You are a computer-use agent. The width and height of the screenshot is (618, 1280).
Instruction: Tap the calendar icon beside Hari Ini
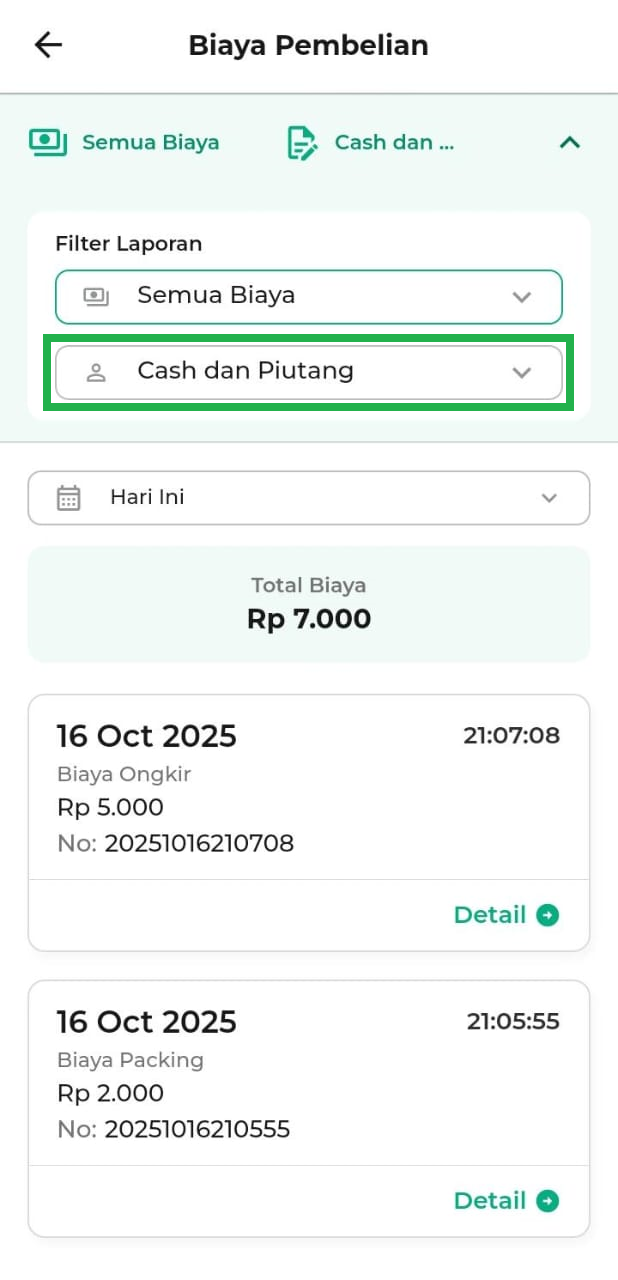click(68, 498)
